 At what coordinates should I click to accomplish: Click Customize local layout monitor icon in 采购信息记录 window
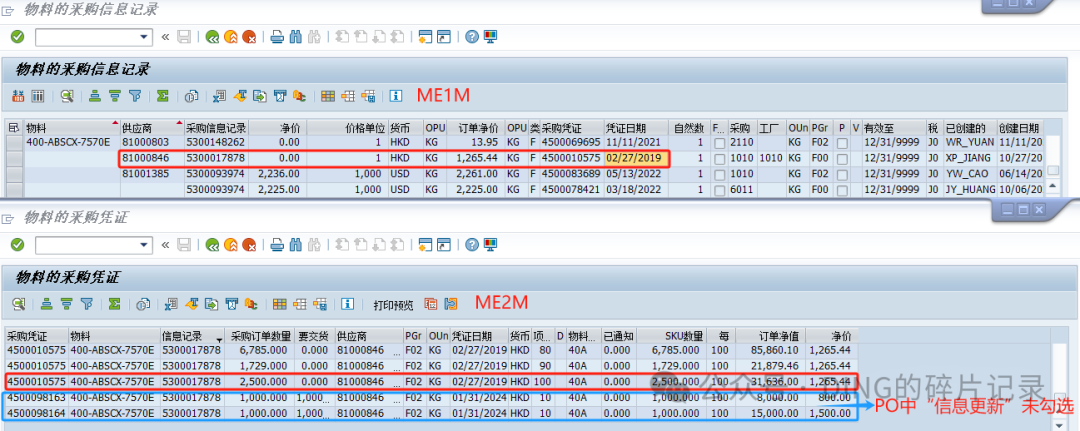tap(490, 36)
